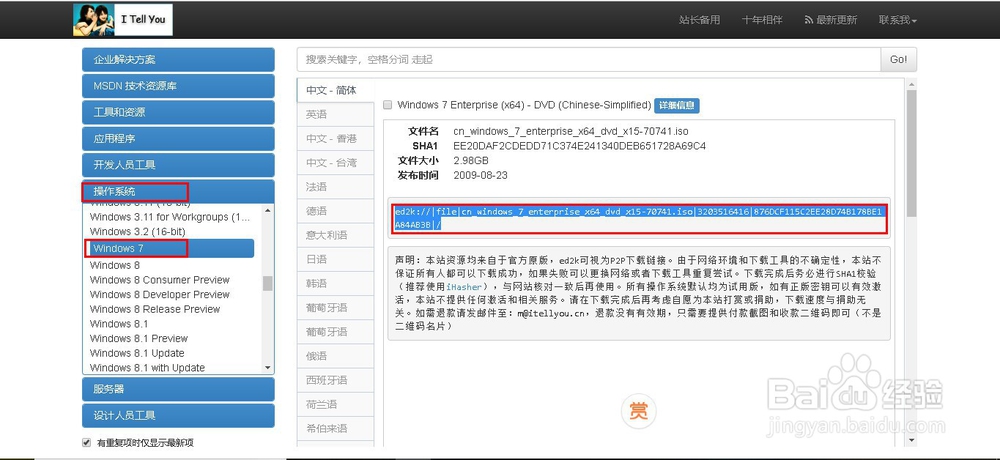The image size is (1000, 460).
Task: Switch to the 中文 - 简体 language tab
Action: tap(335, 91)
